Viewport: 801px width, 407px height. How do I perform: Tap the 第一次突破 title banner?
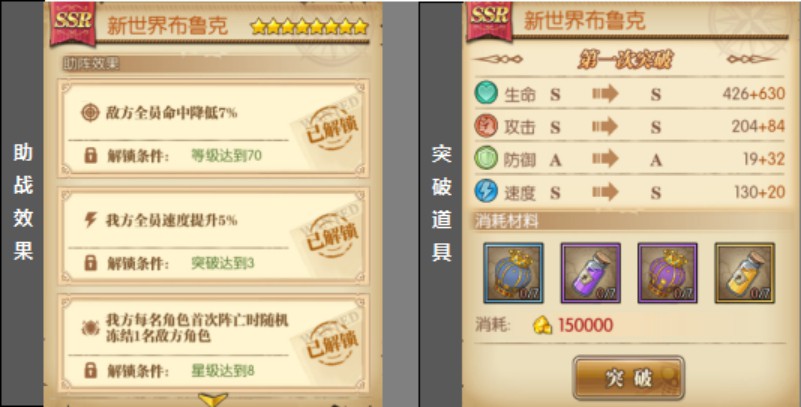coord(625,60)
